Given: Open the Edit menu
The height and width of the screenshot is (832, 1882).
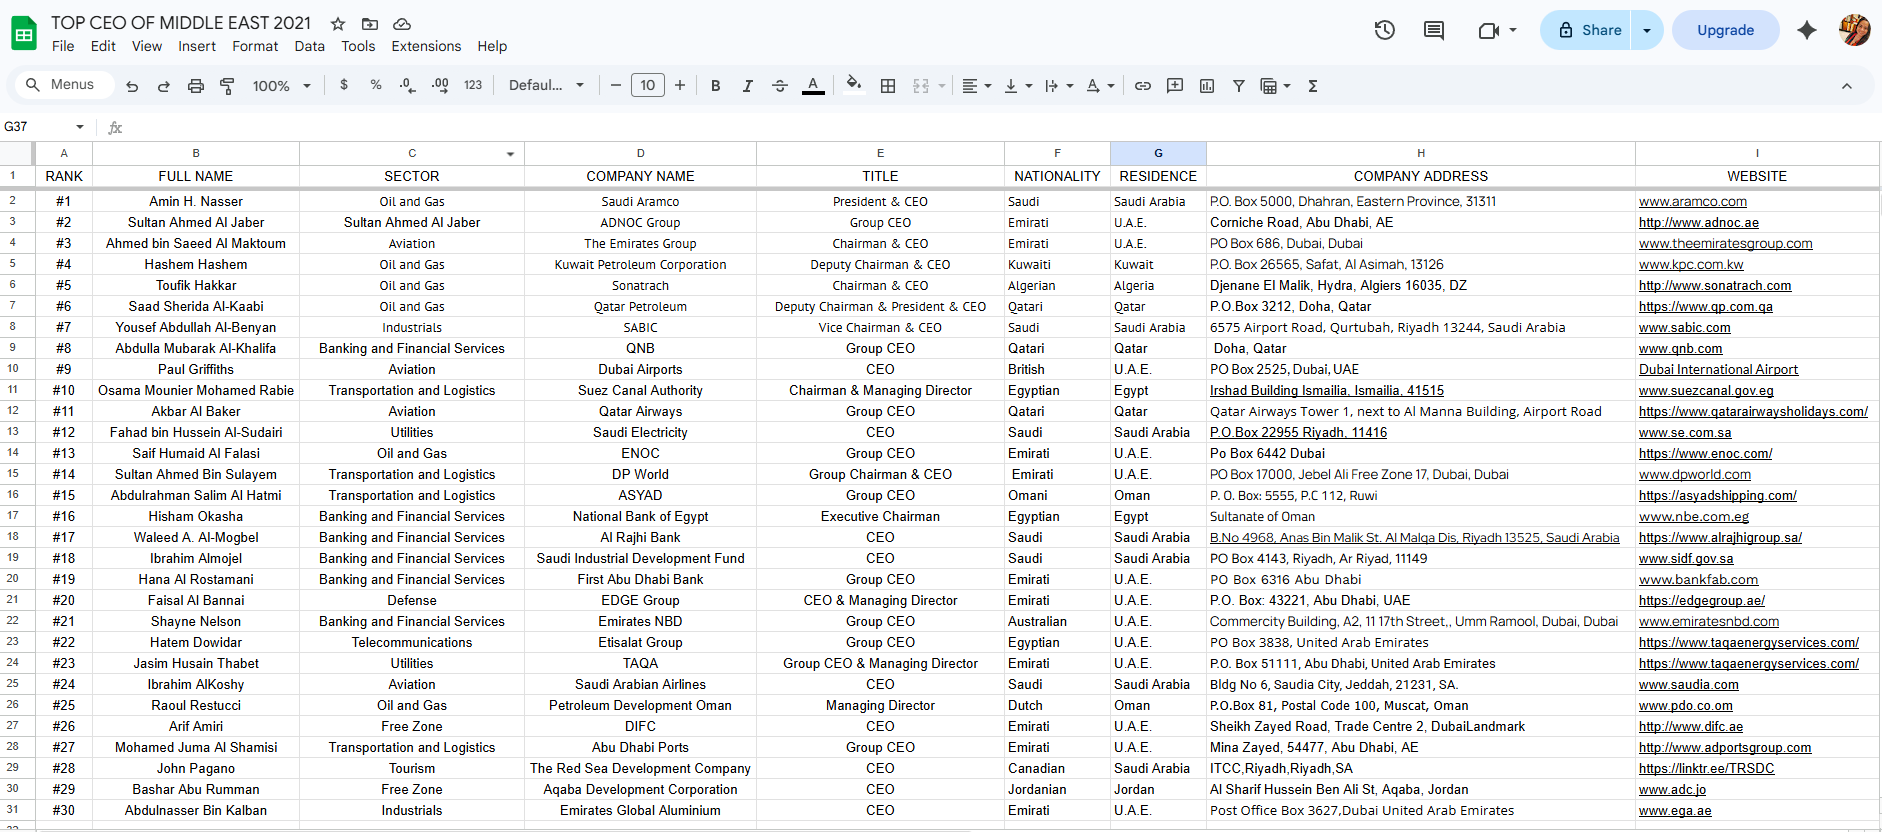Looking at the screenshot, I should click(x=103, y=46).
